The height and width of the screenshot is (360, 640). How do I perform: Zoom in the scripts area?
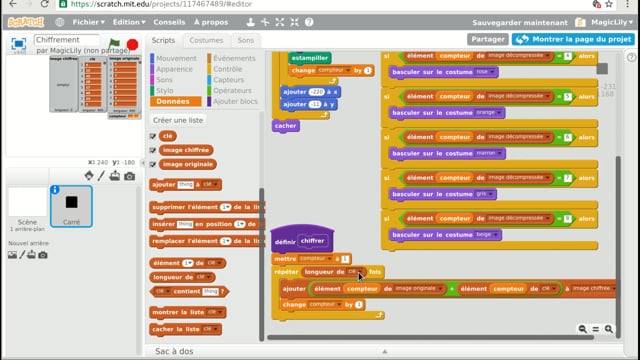click(x=609, y=329)
